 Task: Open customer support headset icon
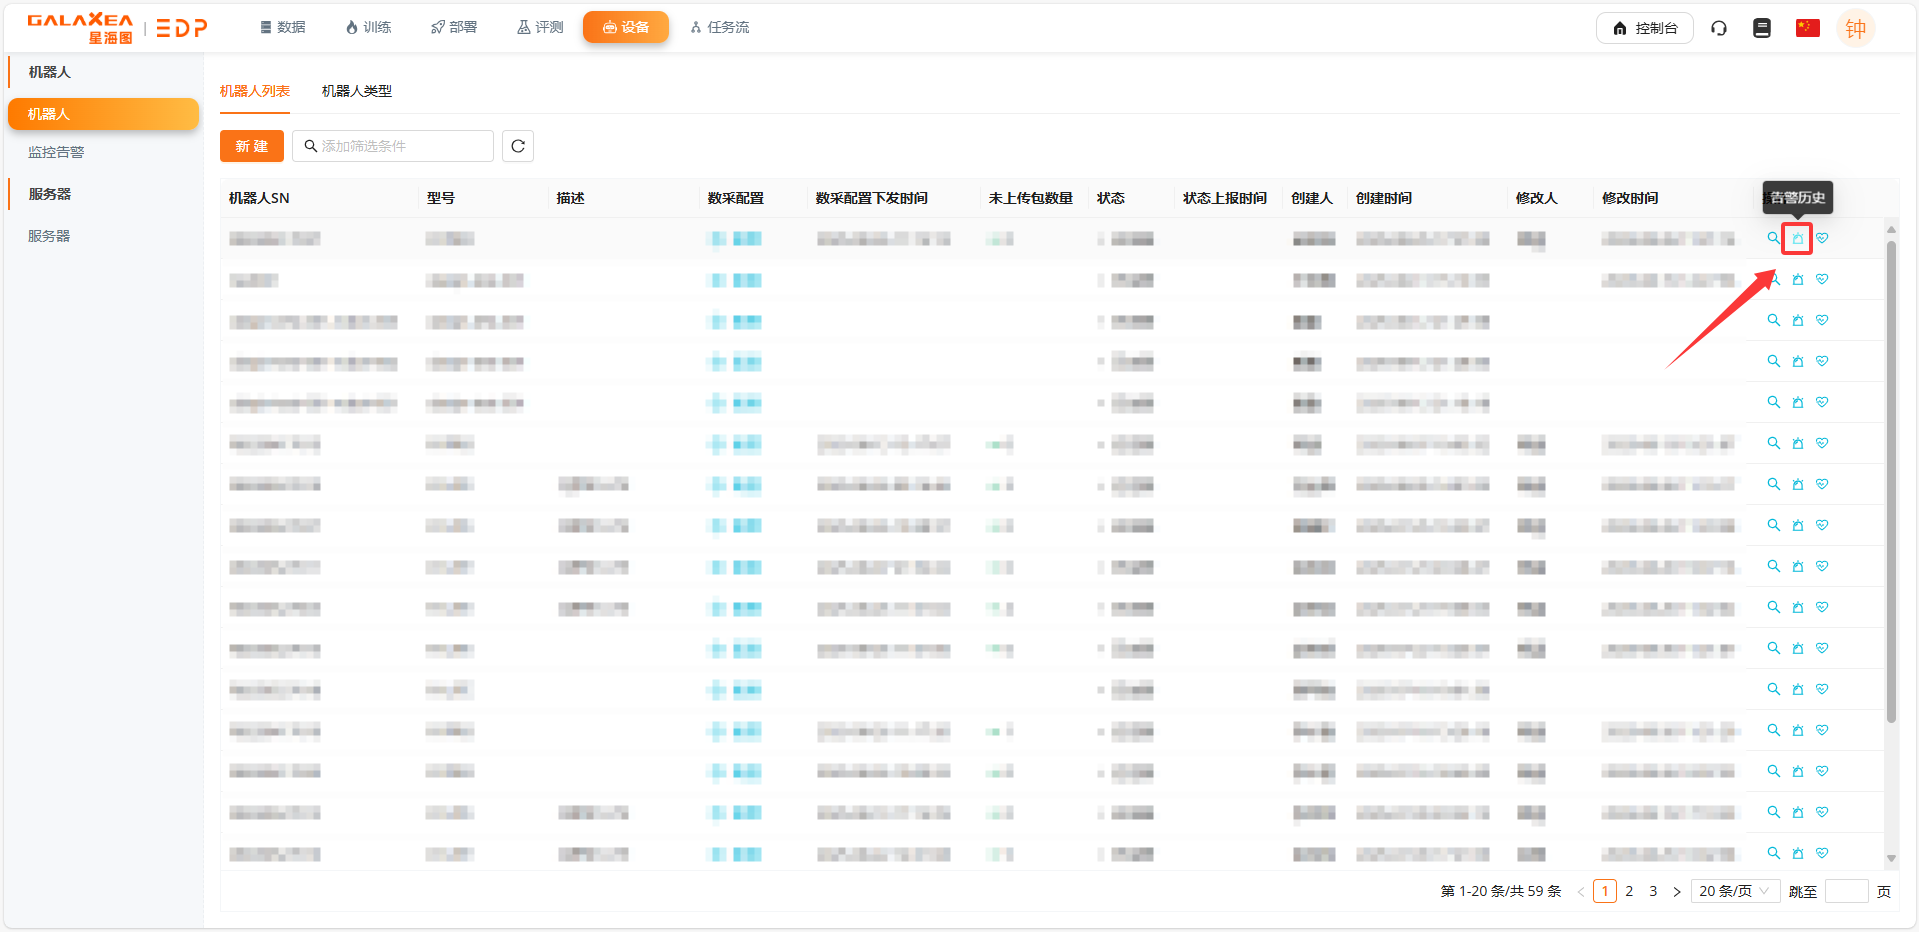pos(1719,28)
